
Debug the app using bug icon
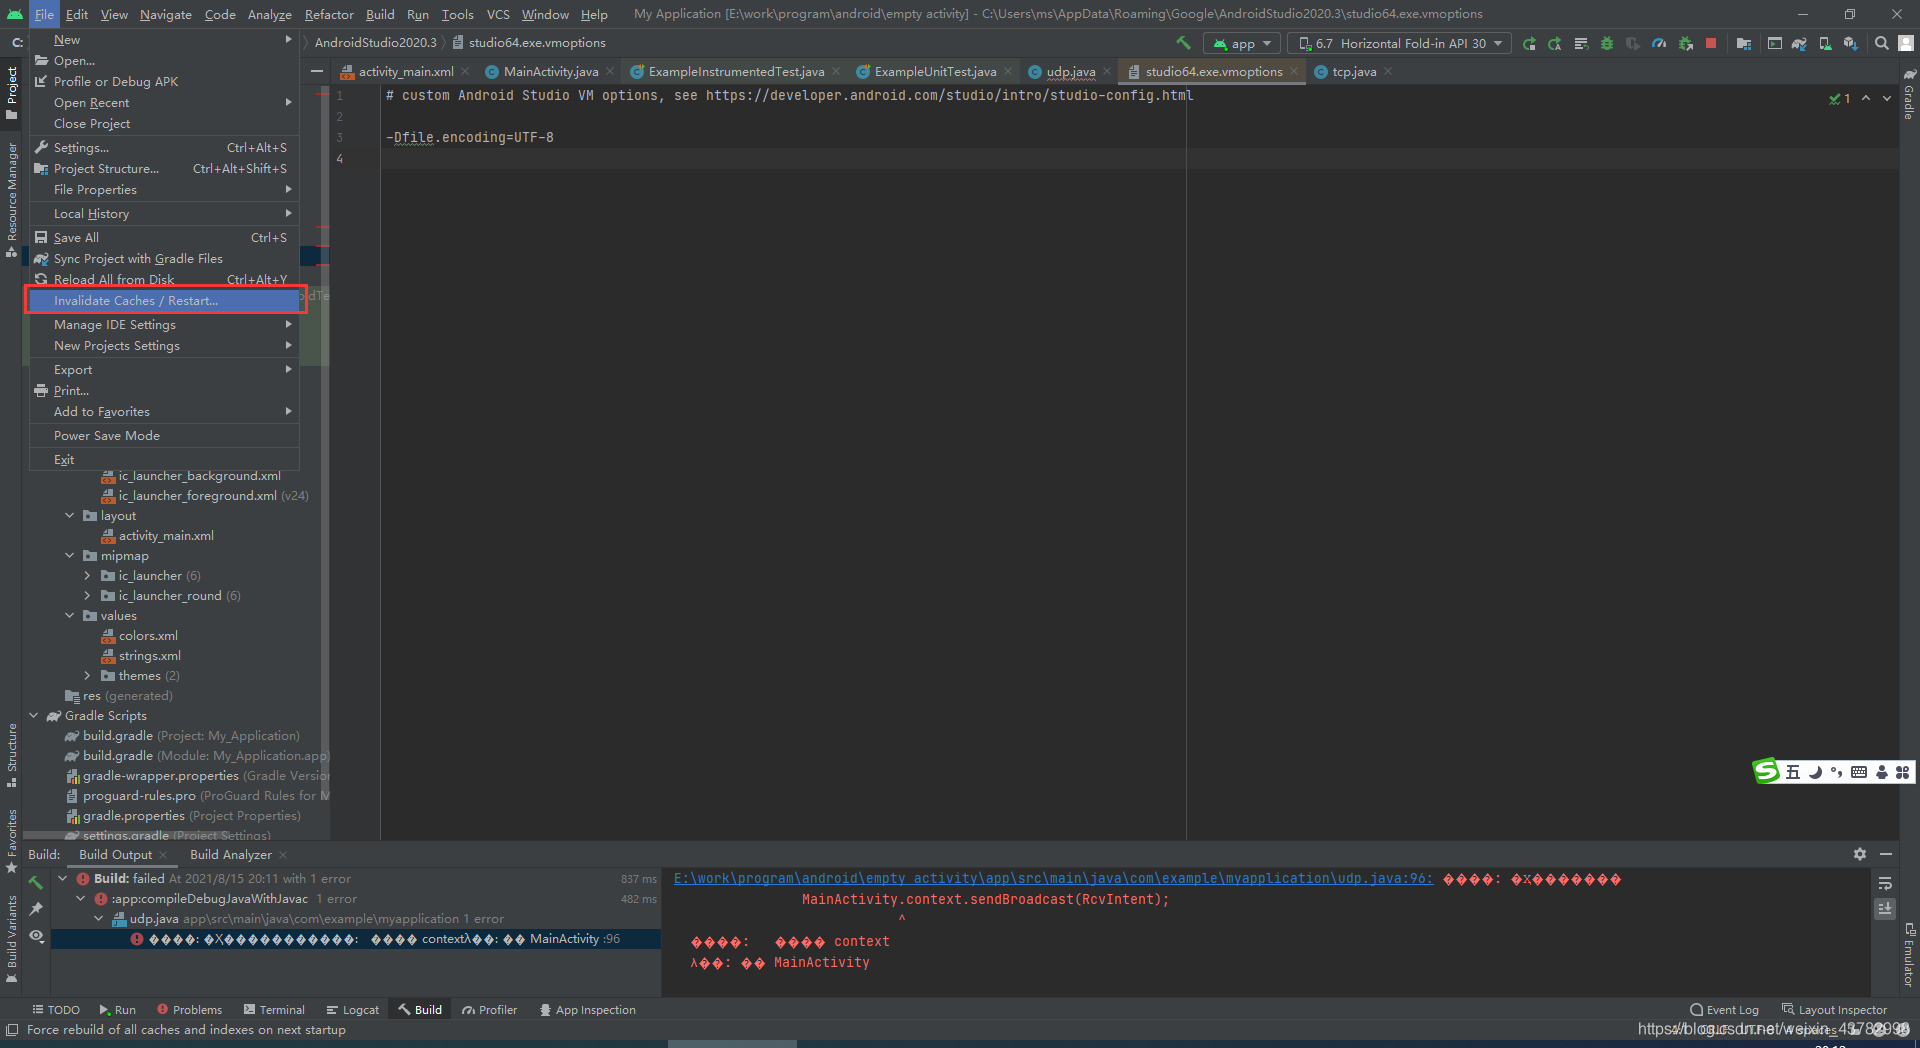1607,44
